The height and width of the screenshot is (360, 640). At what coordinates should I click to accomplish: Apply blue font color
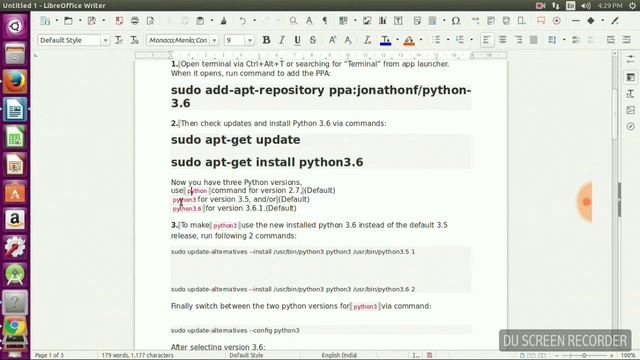(385, 40)
